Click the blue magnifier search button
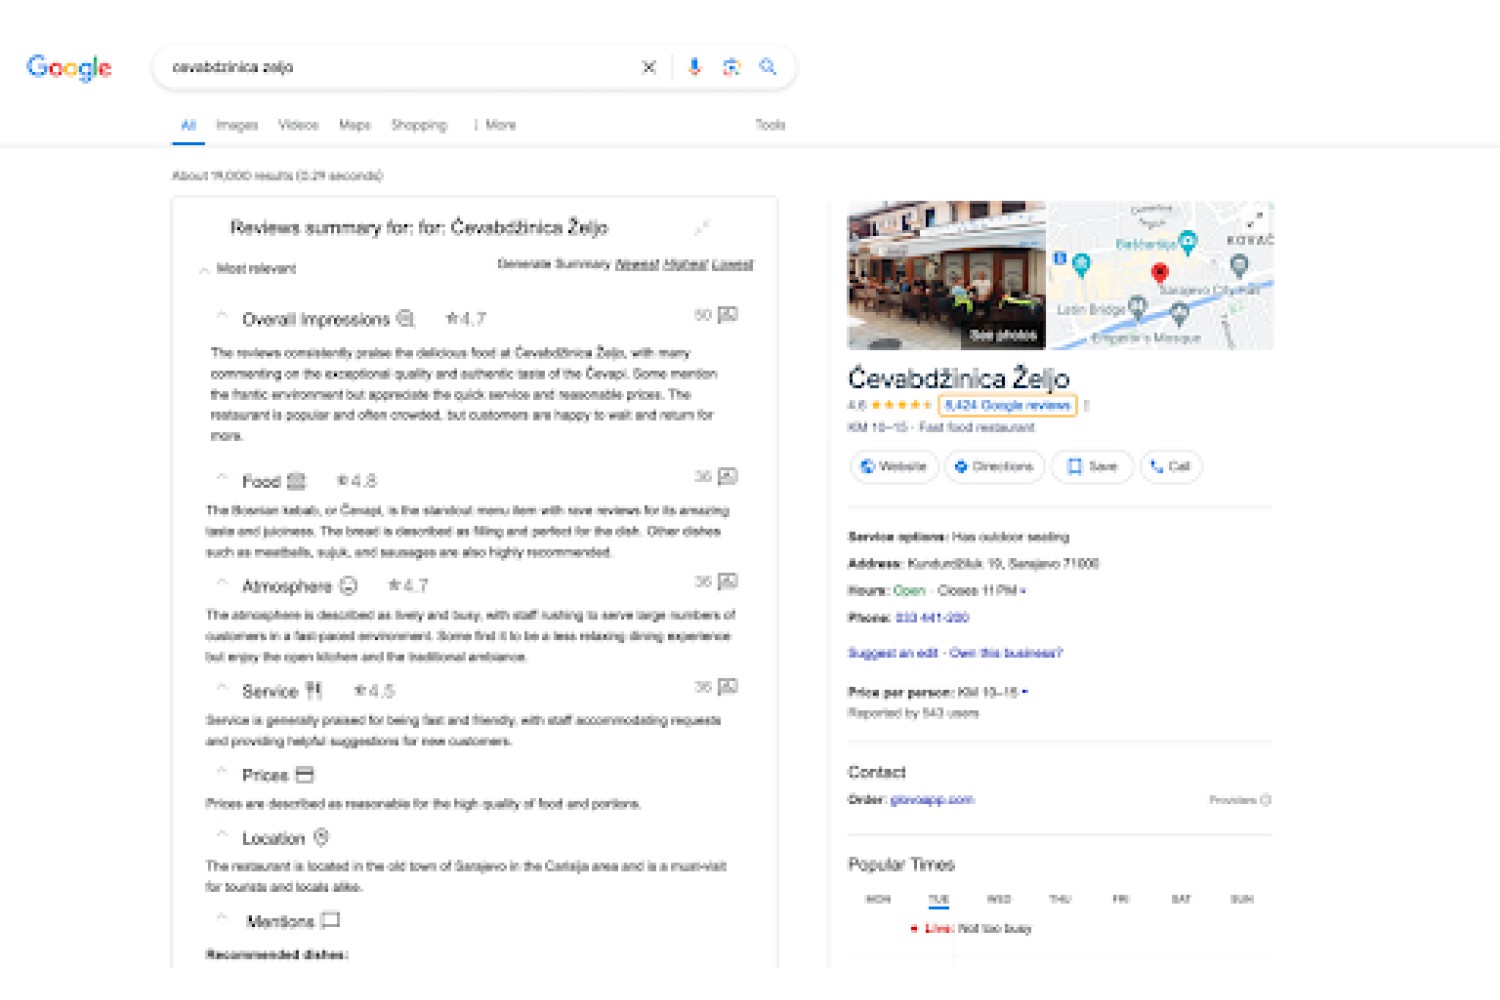1500x1000 pixels. [x=768, y=67]
